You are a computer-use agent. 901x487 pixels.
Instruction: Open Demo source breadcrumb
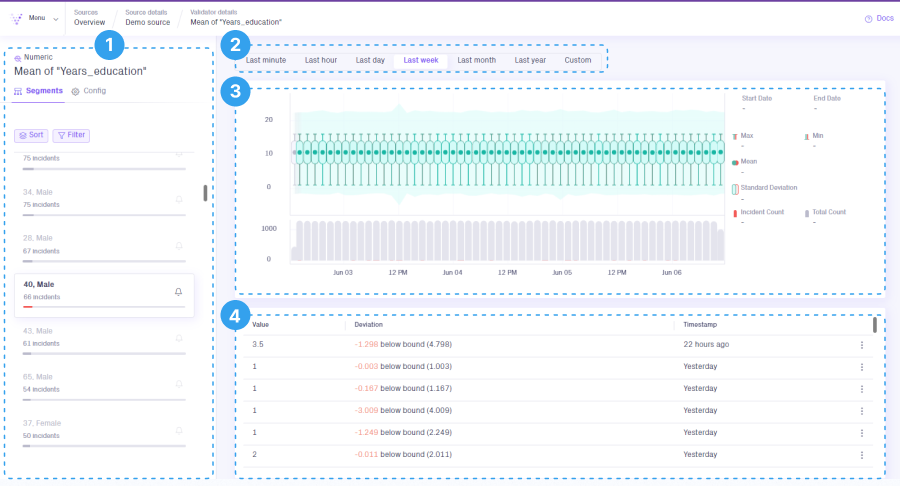click(148, 22)
